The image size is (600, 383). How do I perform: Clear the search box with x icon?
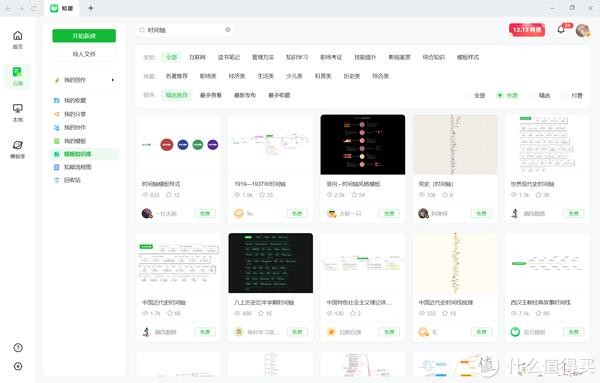[228, 29]
